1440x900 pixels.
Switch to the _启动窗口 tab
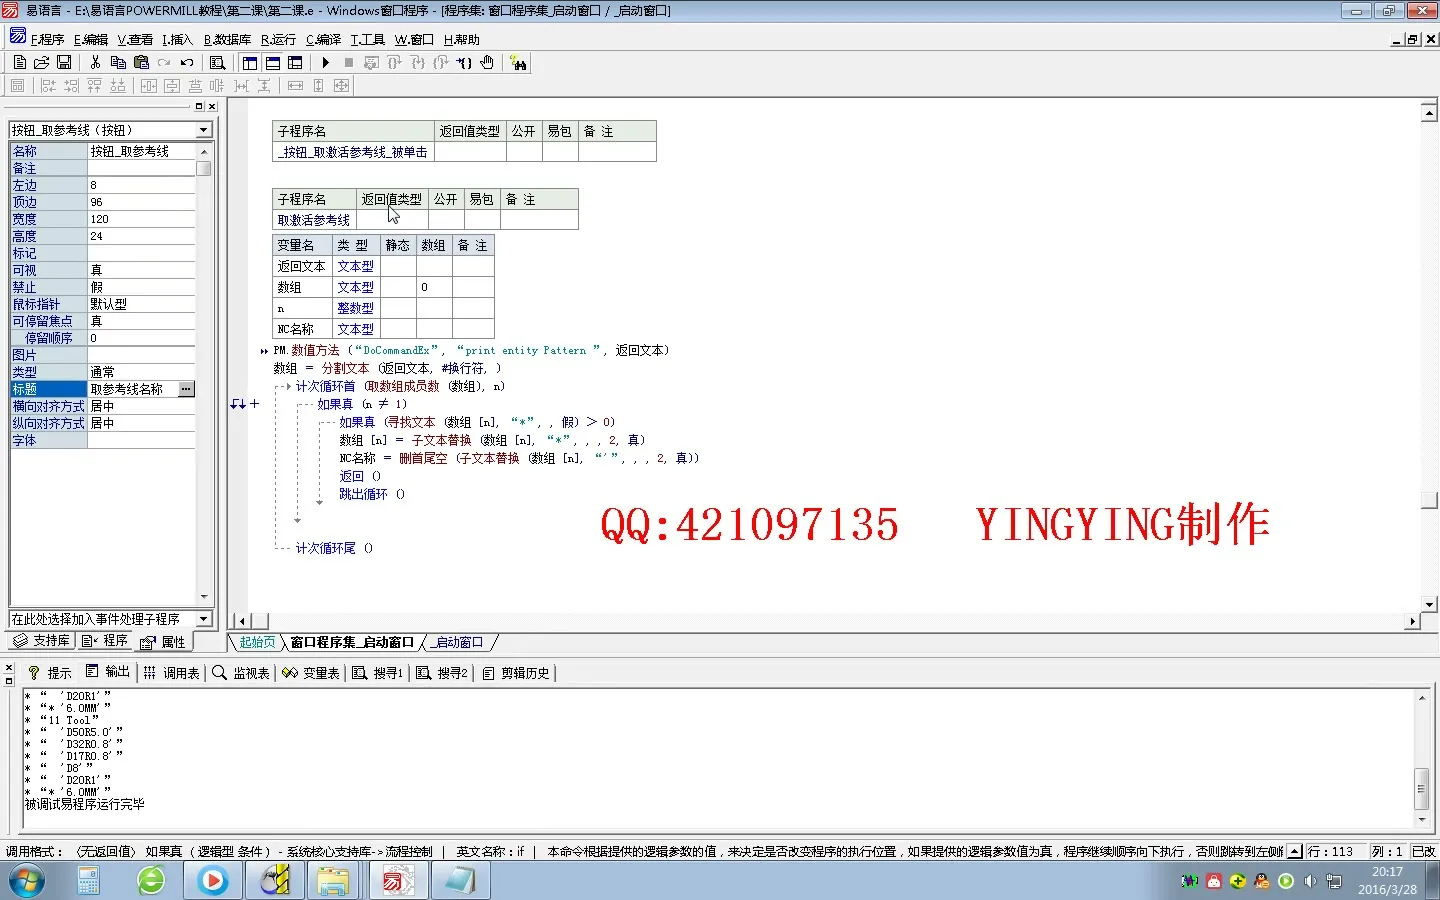tap(460, 642)
